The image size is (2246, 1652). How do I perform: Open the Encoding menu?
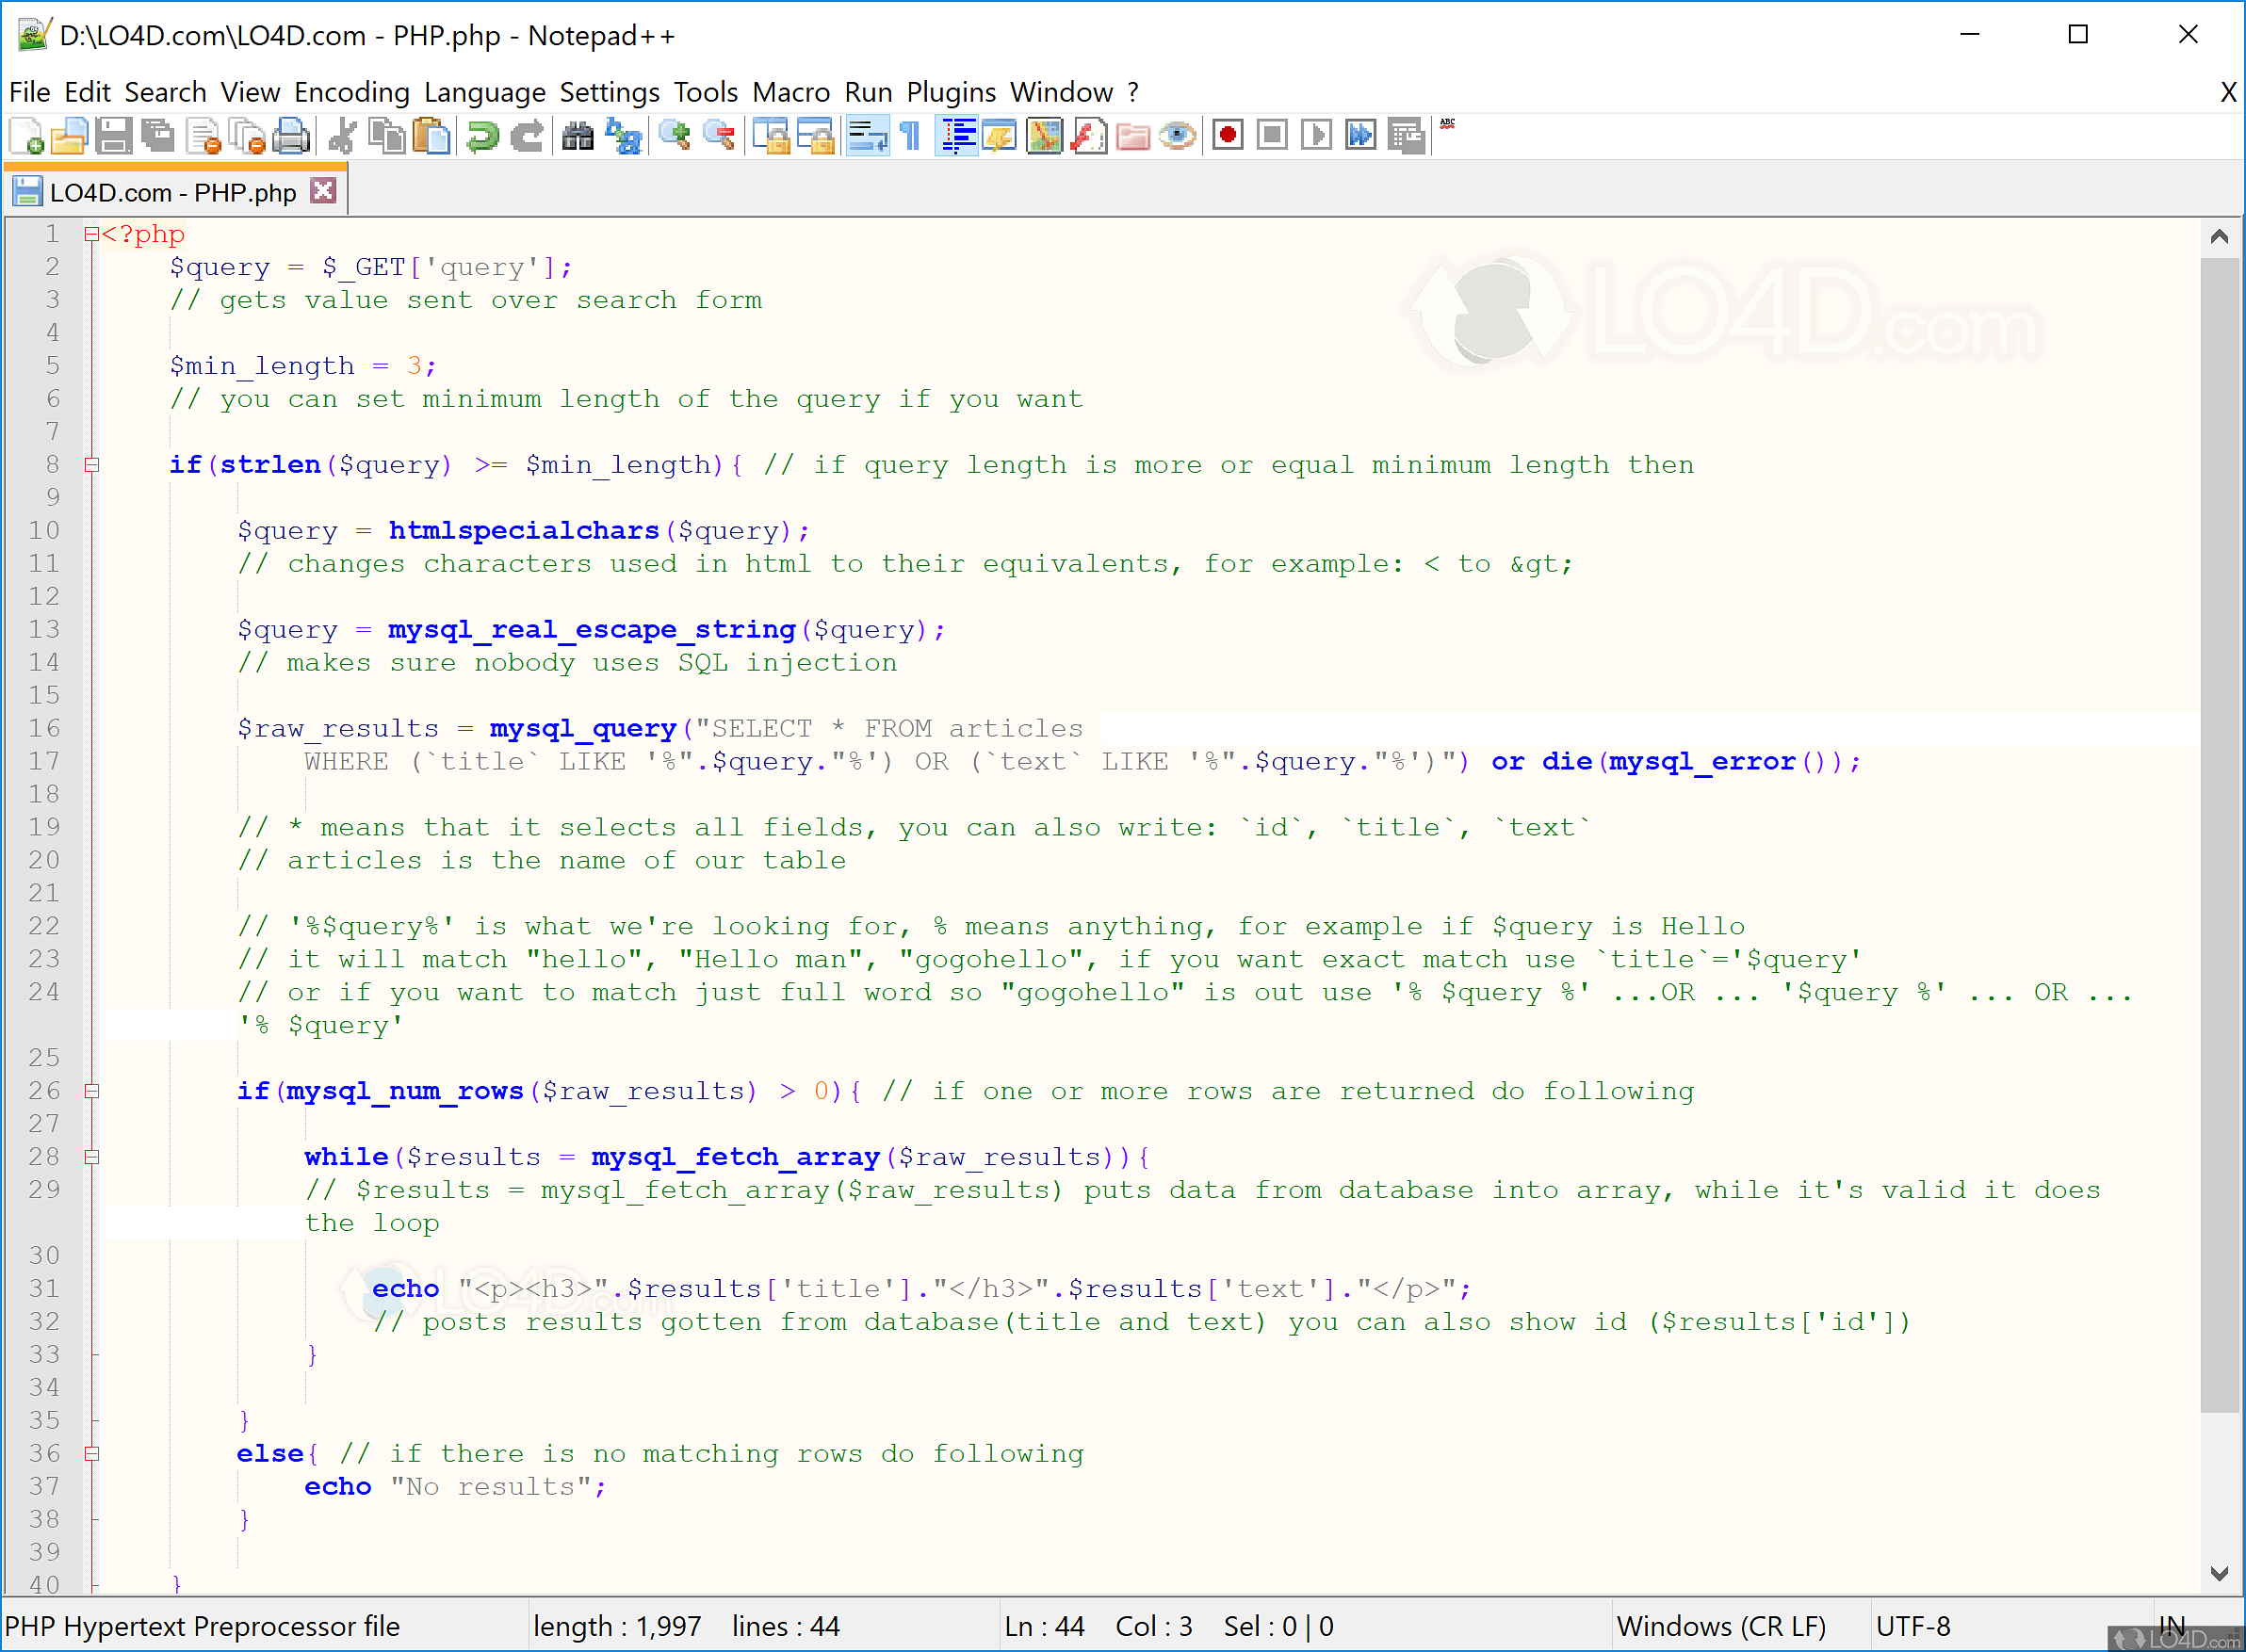pos(351,92)
